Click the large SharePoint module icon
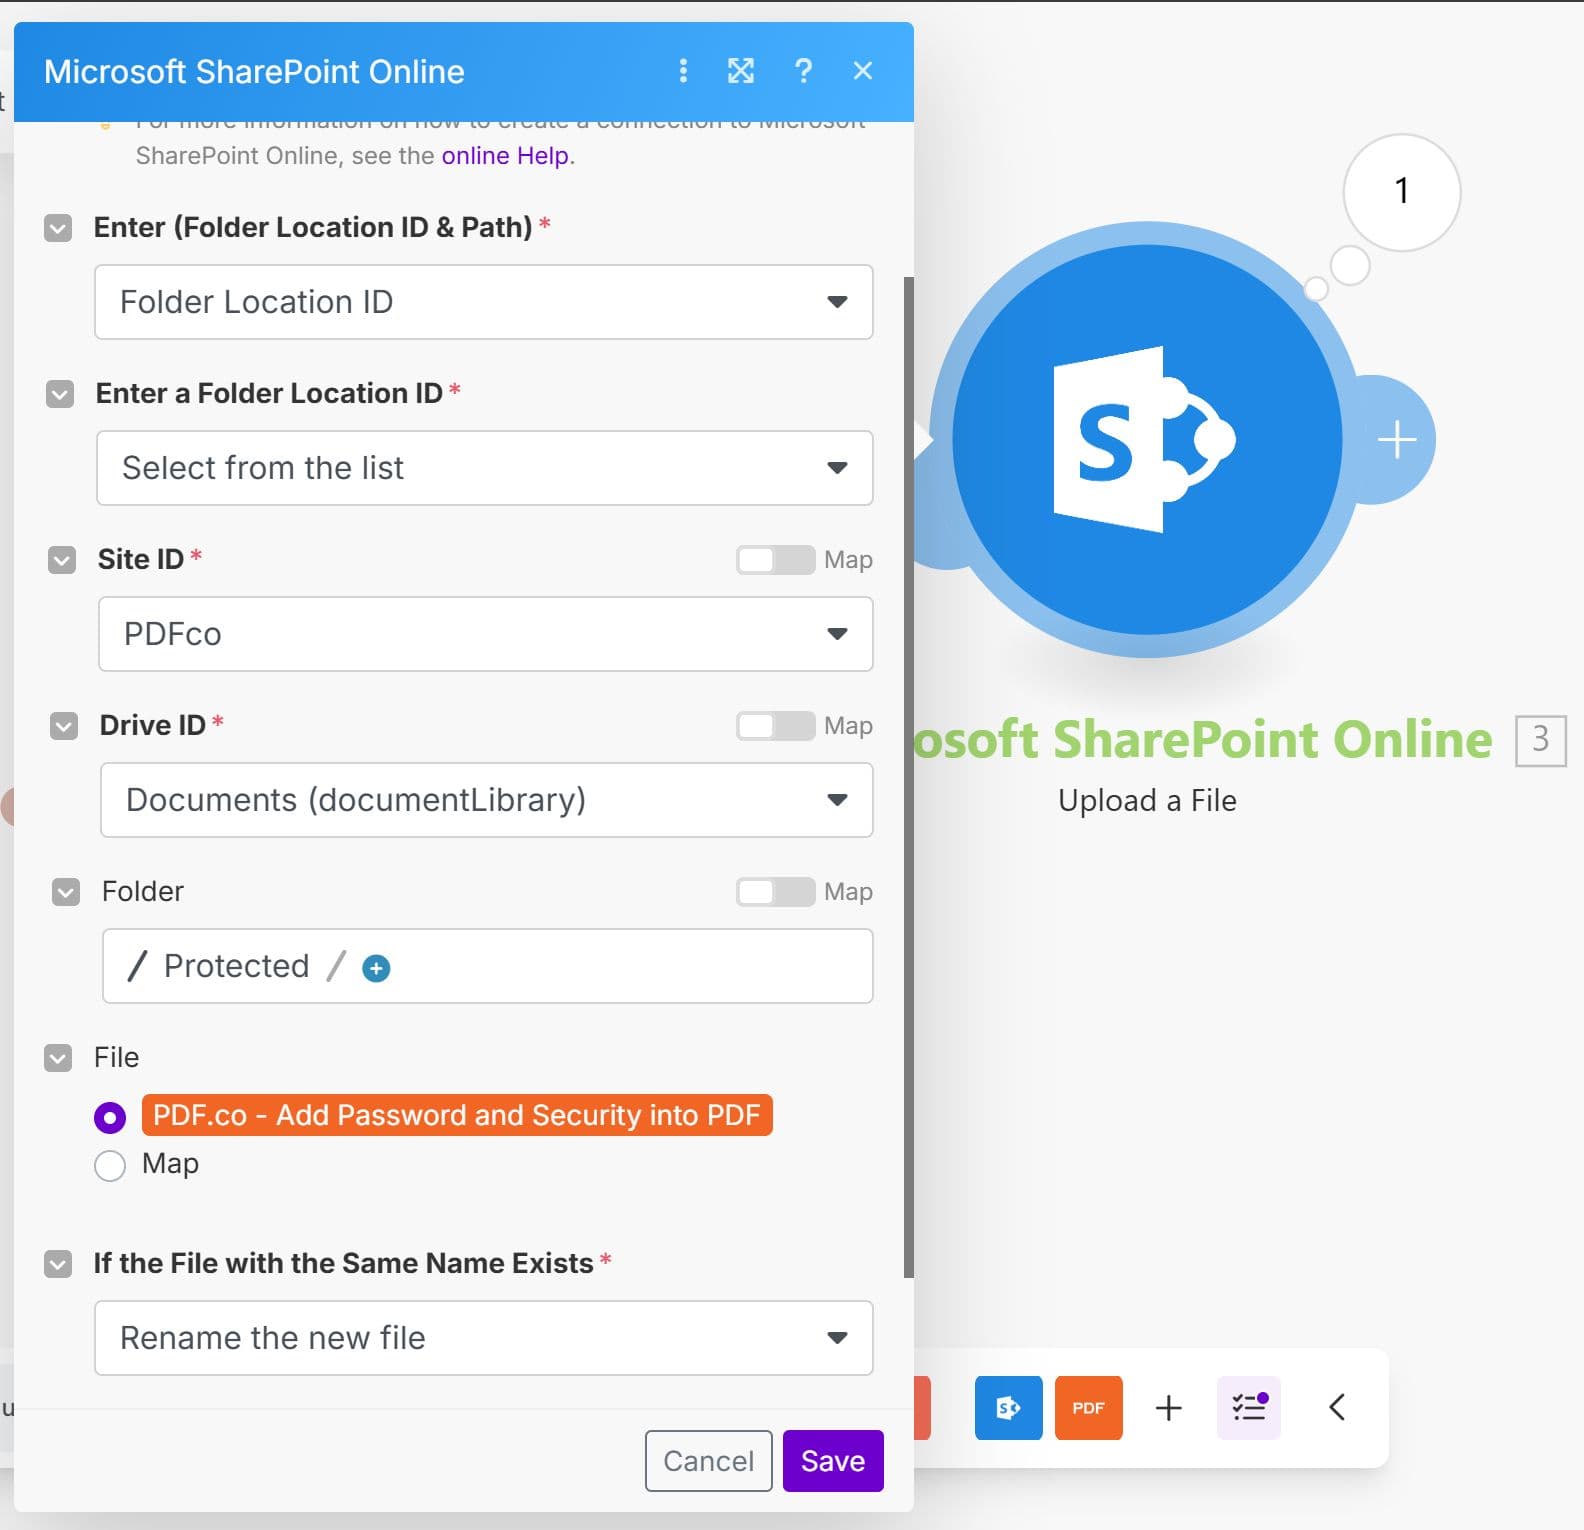1584x1530 pixels. tap(1147, 440)
